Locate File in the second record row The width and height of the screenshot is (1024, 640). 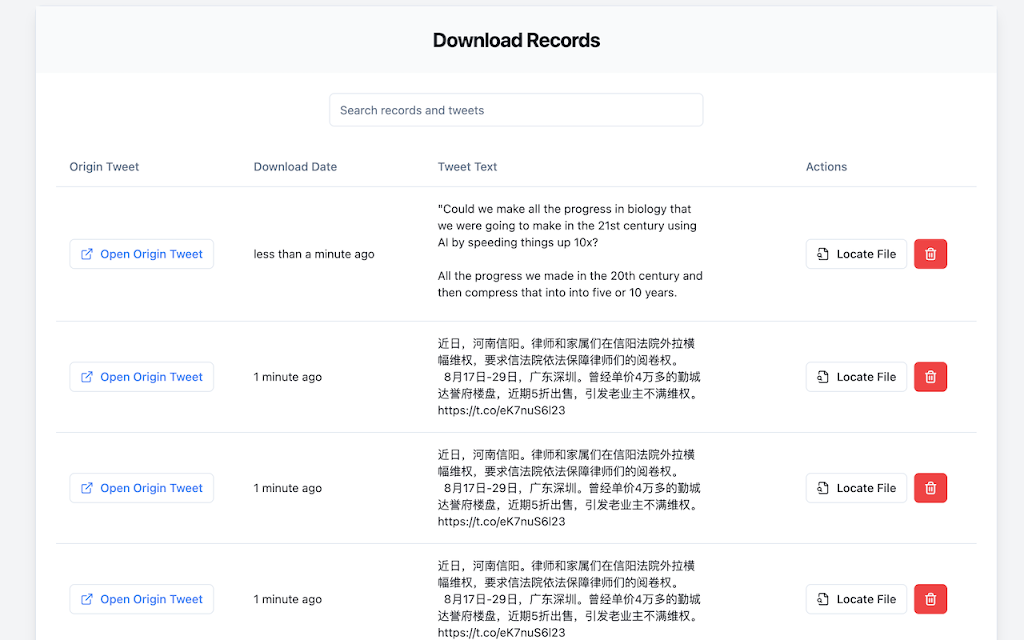856,377
